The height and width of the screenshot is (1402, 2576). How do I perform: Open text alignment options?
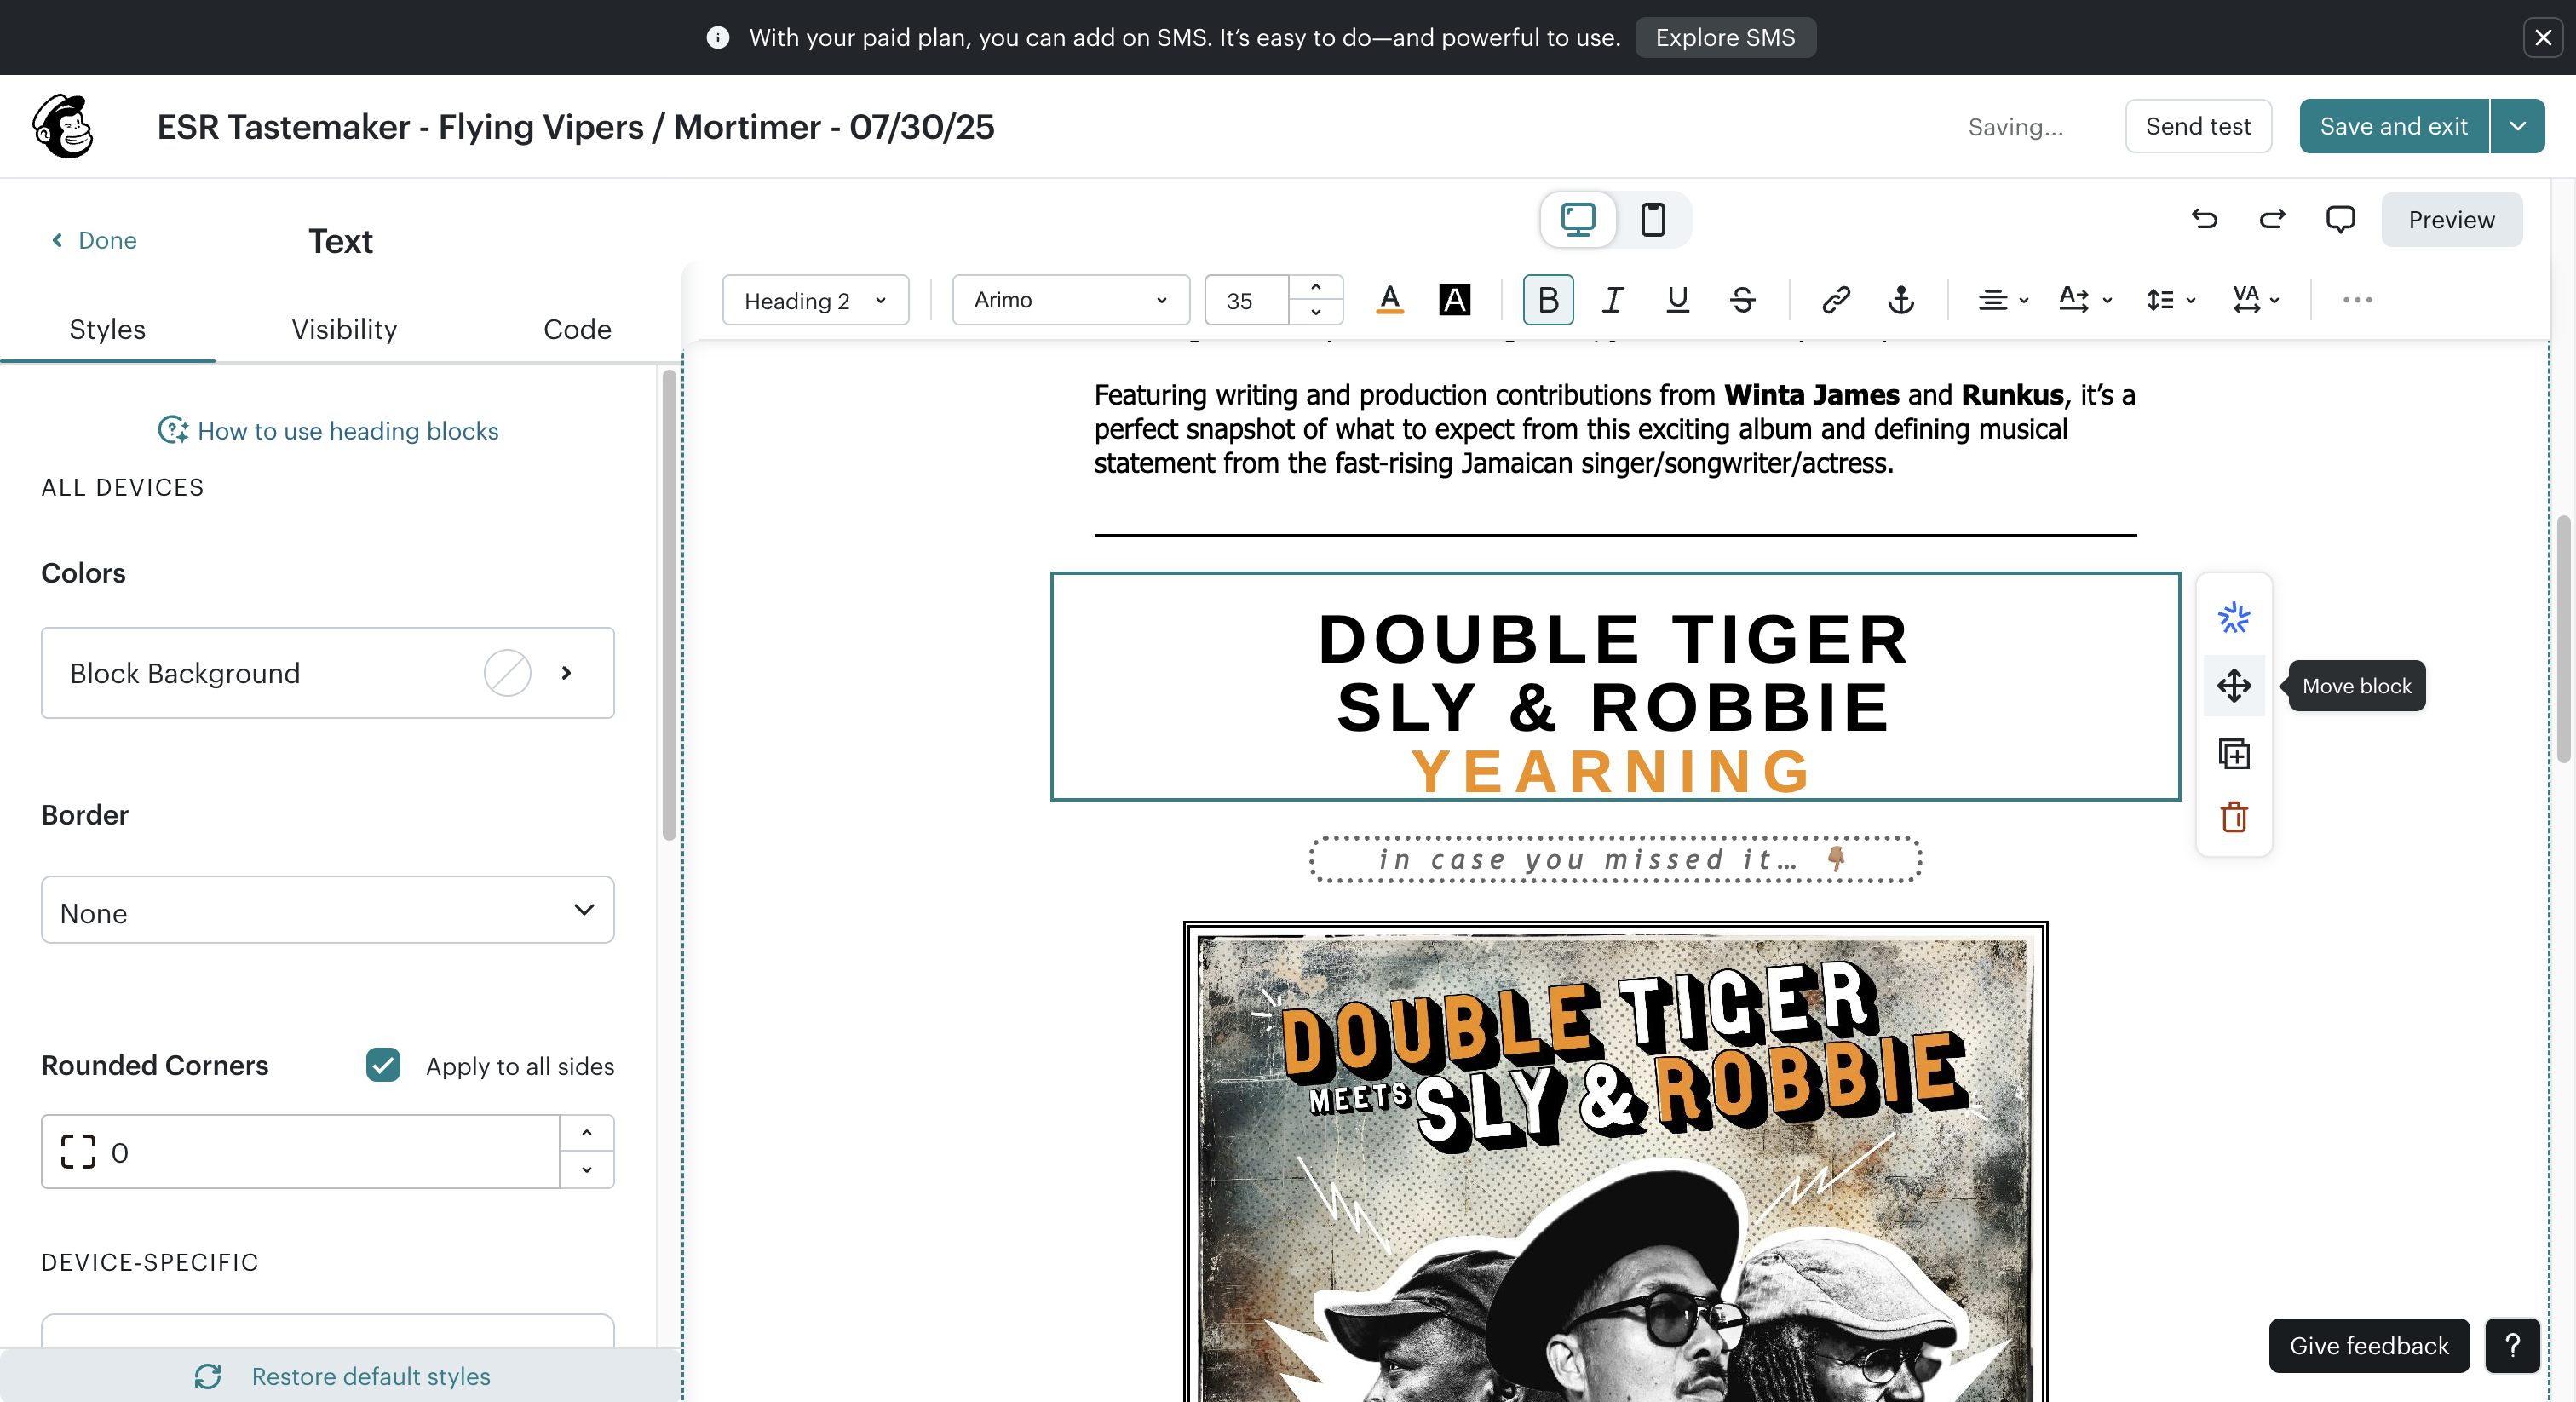coord(2003,300)
